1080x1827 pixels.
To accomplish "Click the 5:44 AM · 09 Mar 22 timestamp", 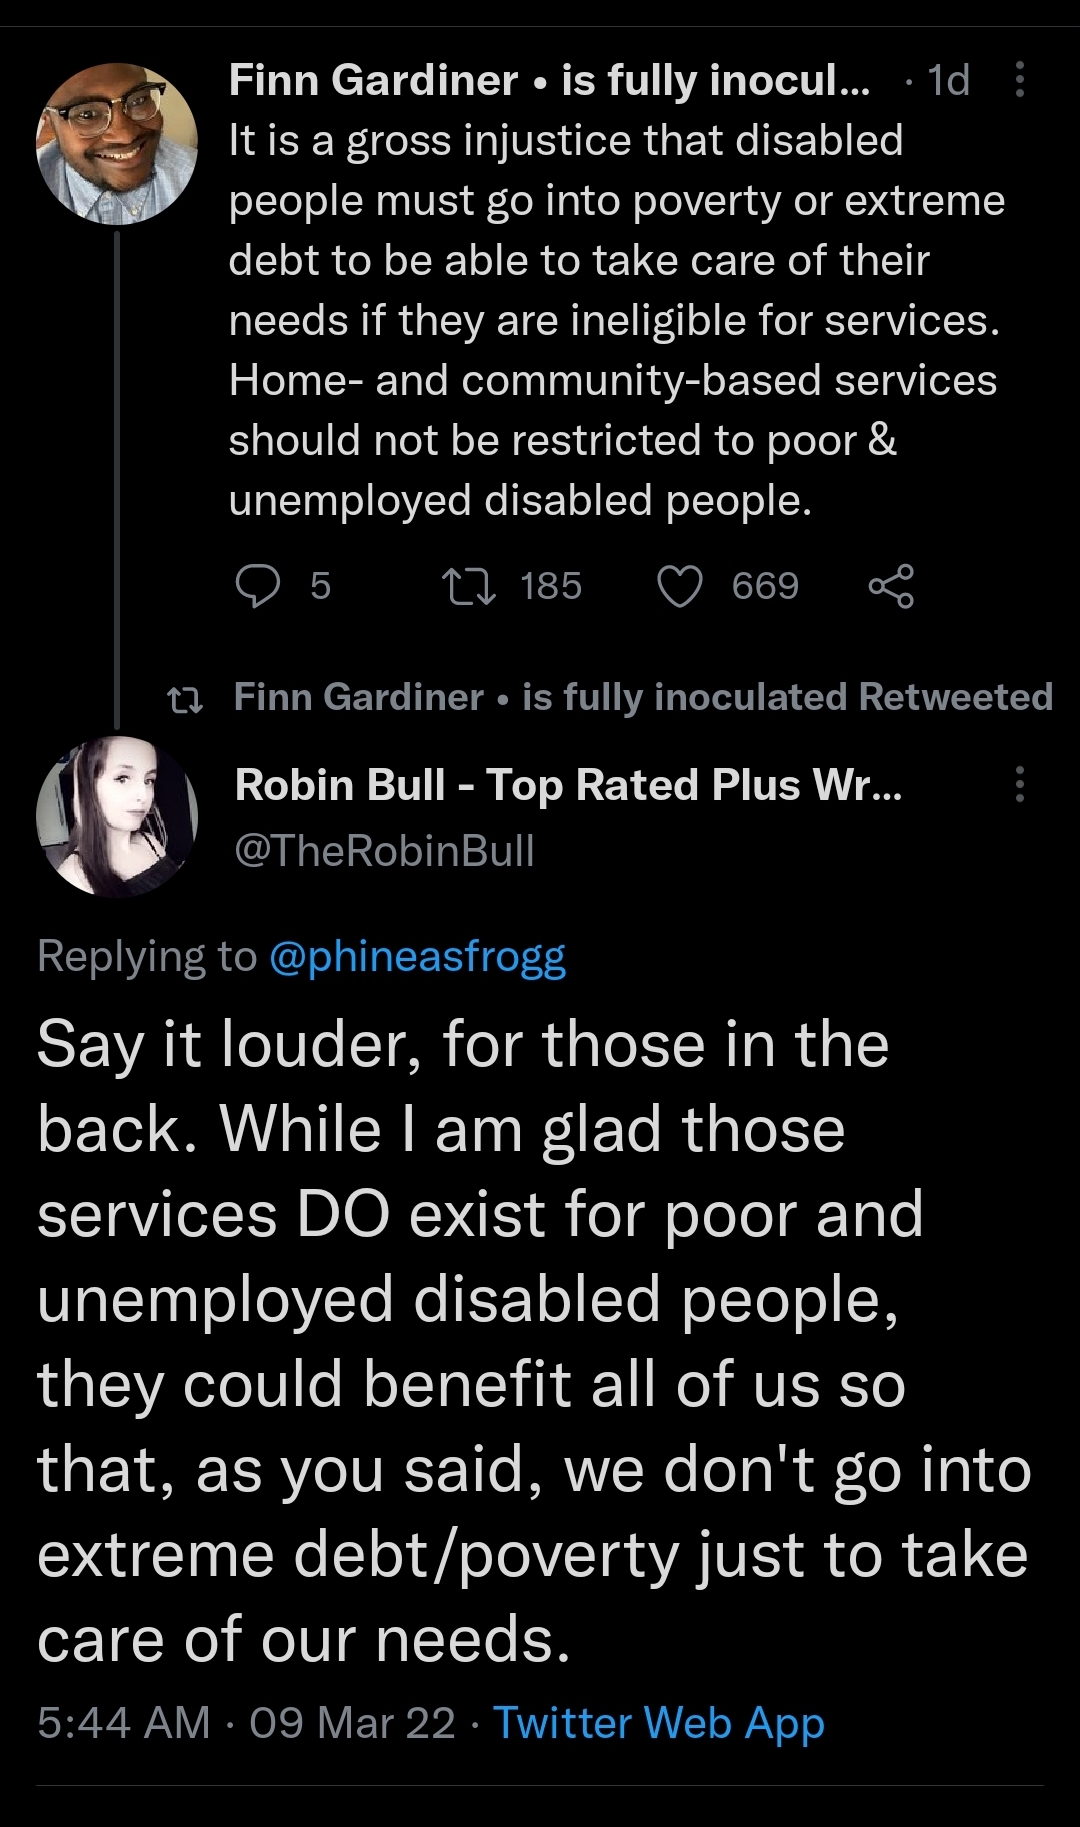I will click(246, 1723).
